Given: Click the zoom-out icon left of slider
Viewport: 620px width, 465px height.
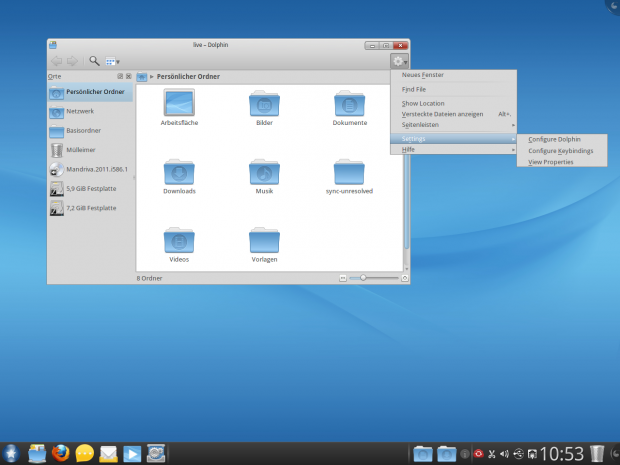Looking at the screenshot, I should pyautogui.click(x=343, y=278).
